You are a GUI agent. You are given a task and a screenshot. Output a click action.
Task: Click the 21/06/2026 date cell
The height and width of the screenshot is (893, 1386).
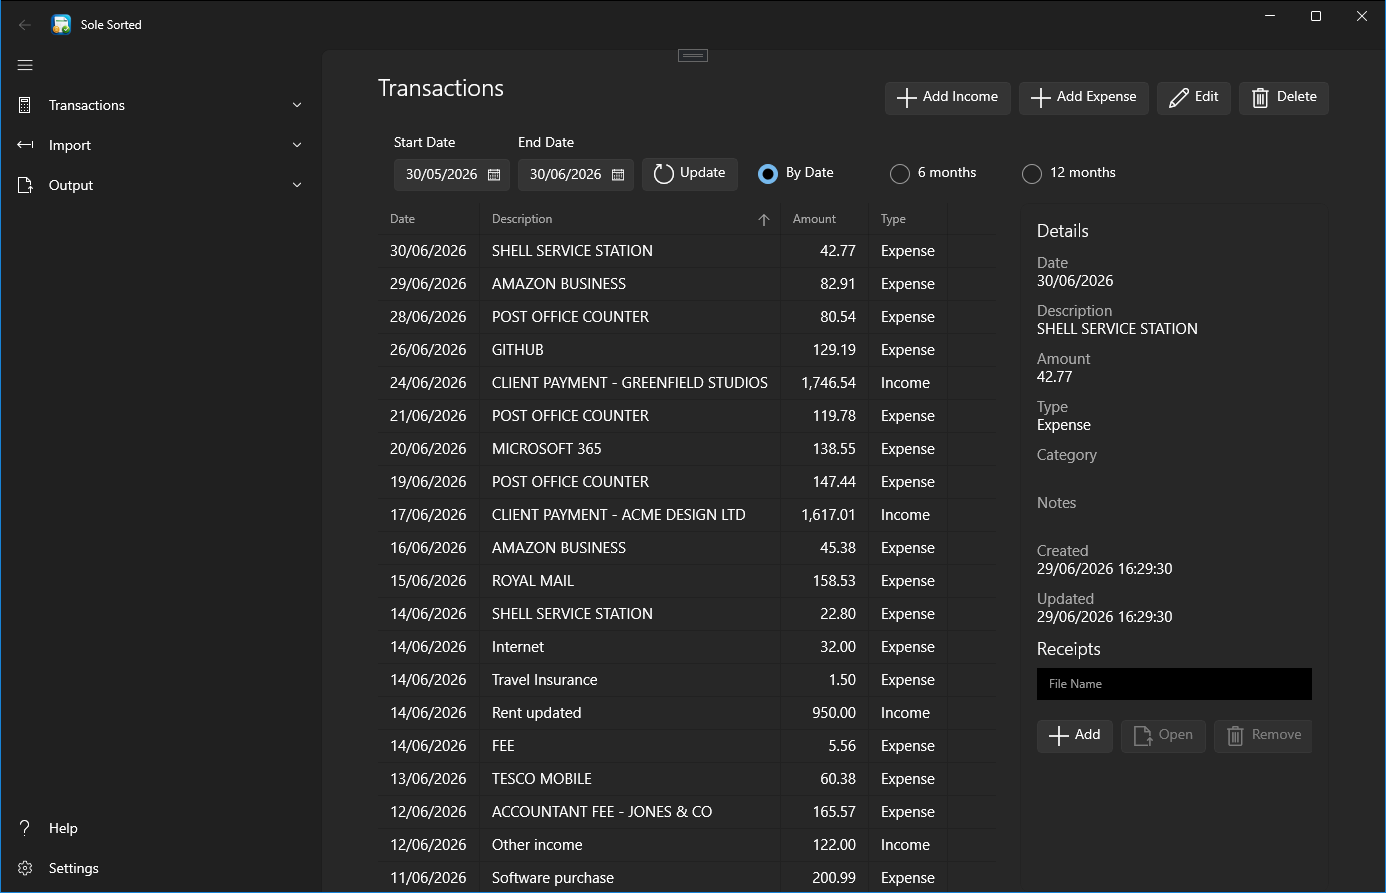[x=428, y=416]
